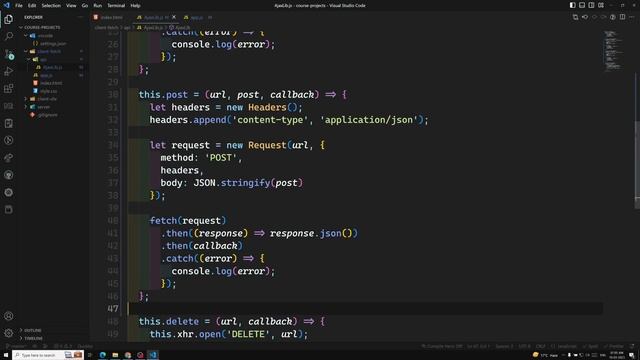This screenshot has width=640, height=360.
Task: Toggle Spell checker in status bar
Action: (590, 346)
